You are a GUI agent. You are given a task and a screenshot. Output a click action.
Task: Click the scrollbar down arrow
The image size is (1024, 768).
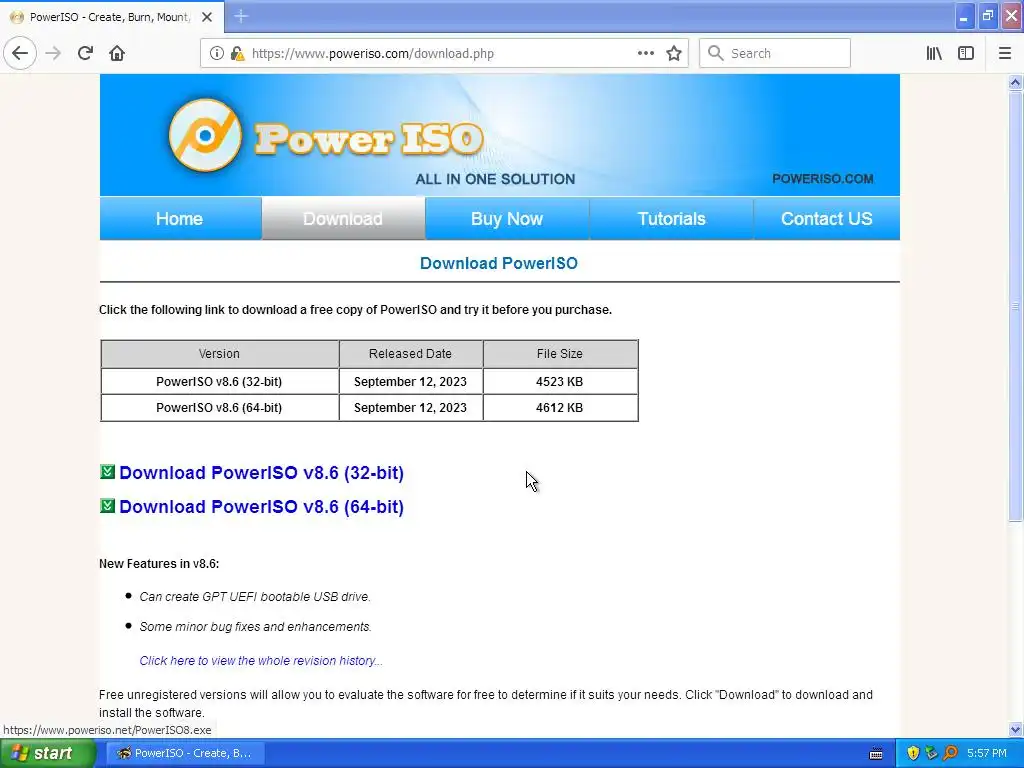pyautogui.click(x=1015, y=729)
